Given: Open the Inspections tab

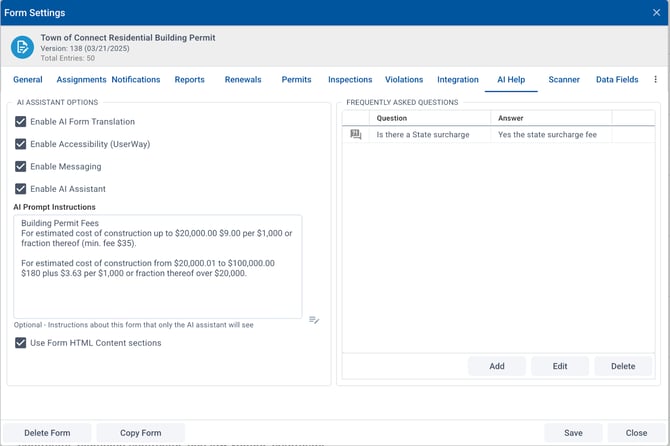Looking at the screenshot, I should pyautogui.click(x=350, y=80).
